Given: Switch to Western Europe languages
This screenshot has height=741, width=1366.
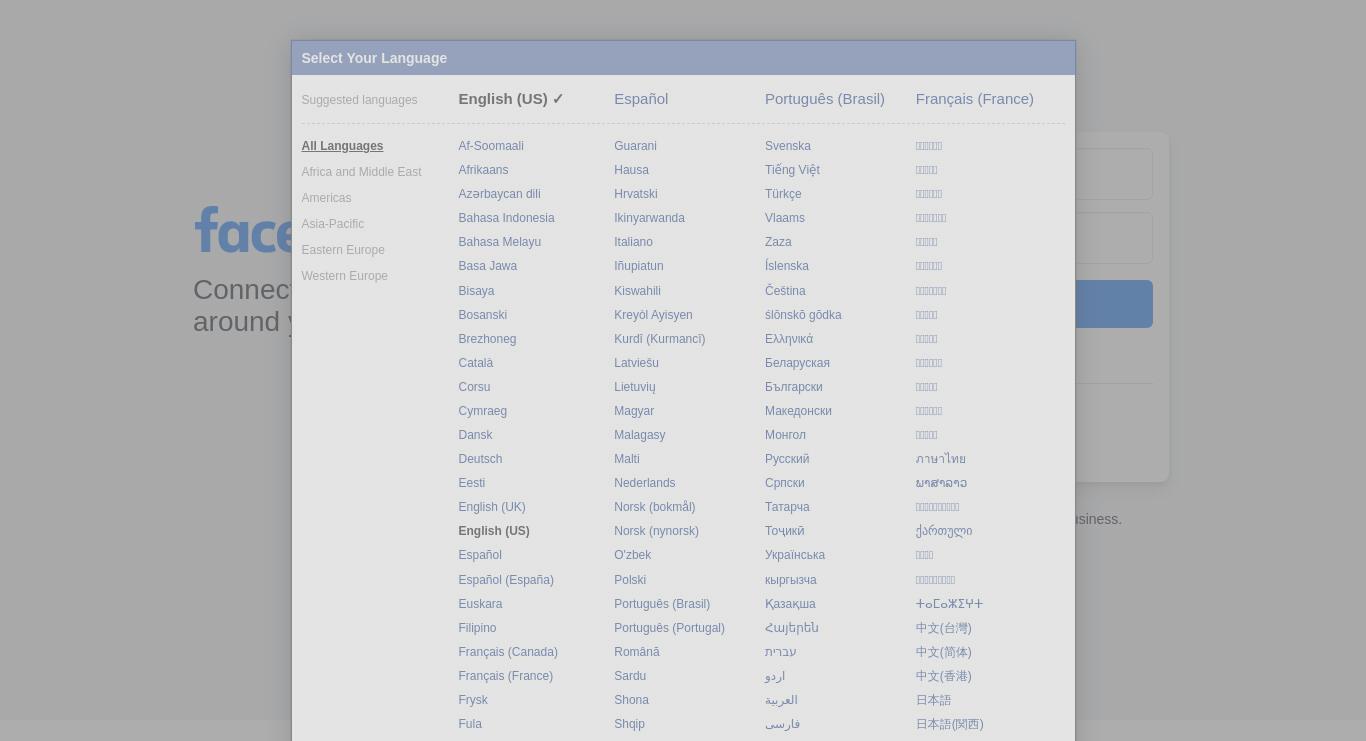Looking at the screenshot, I should (344, 276).
